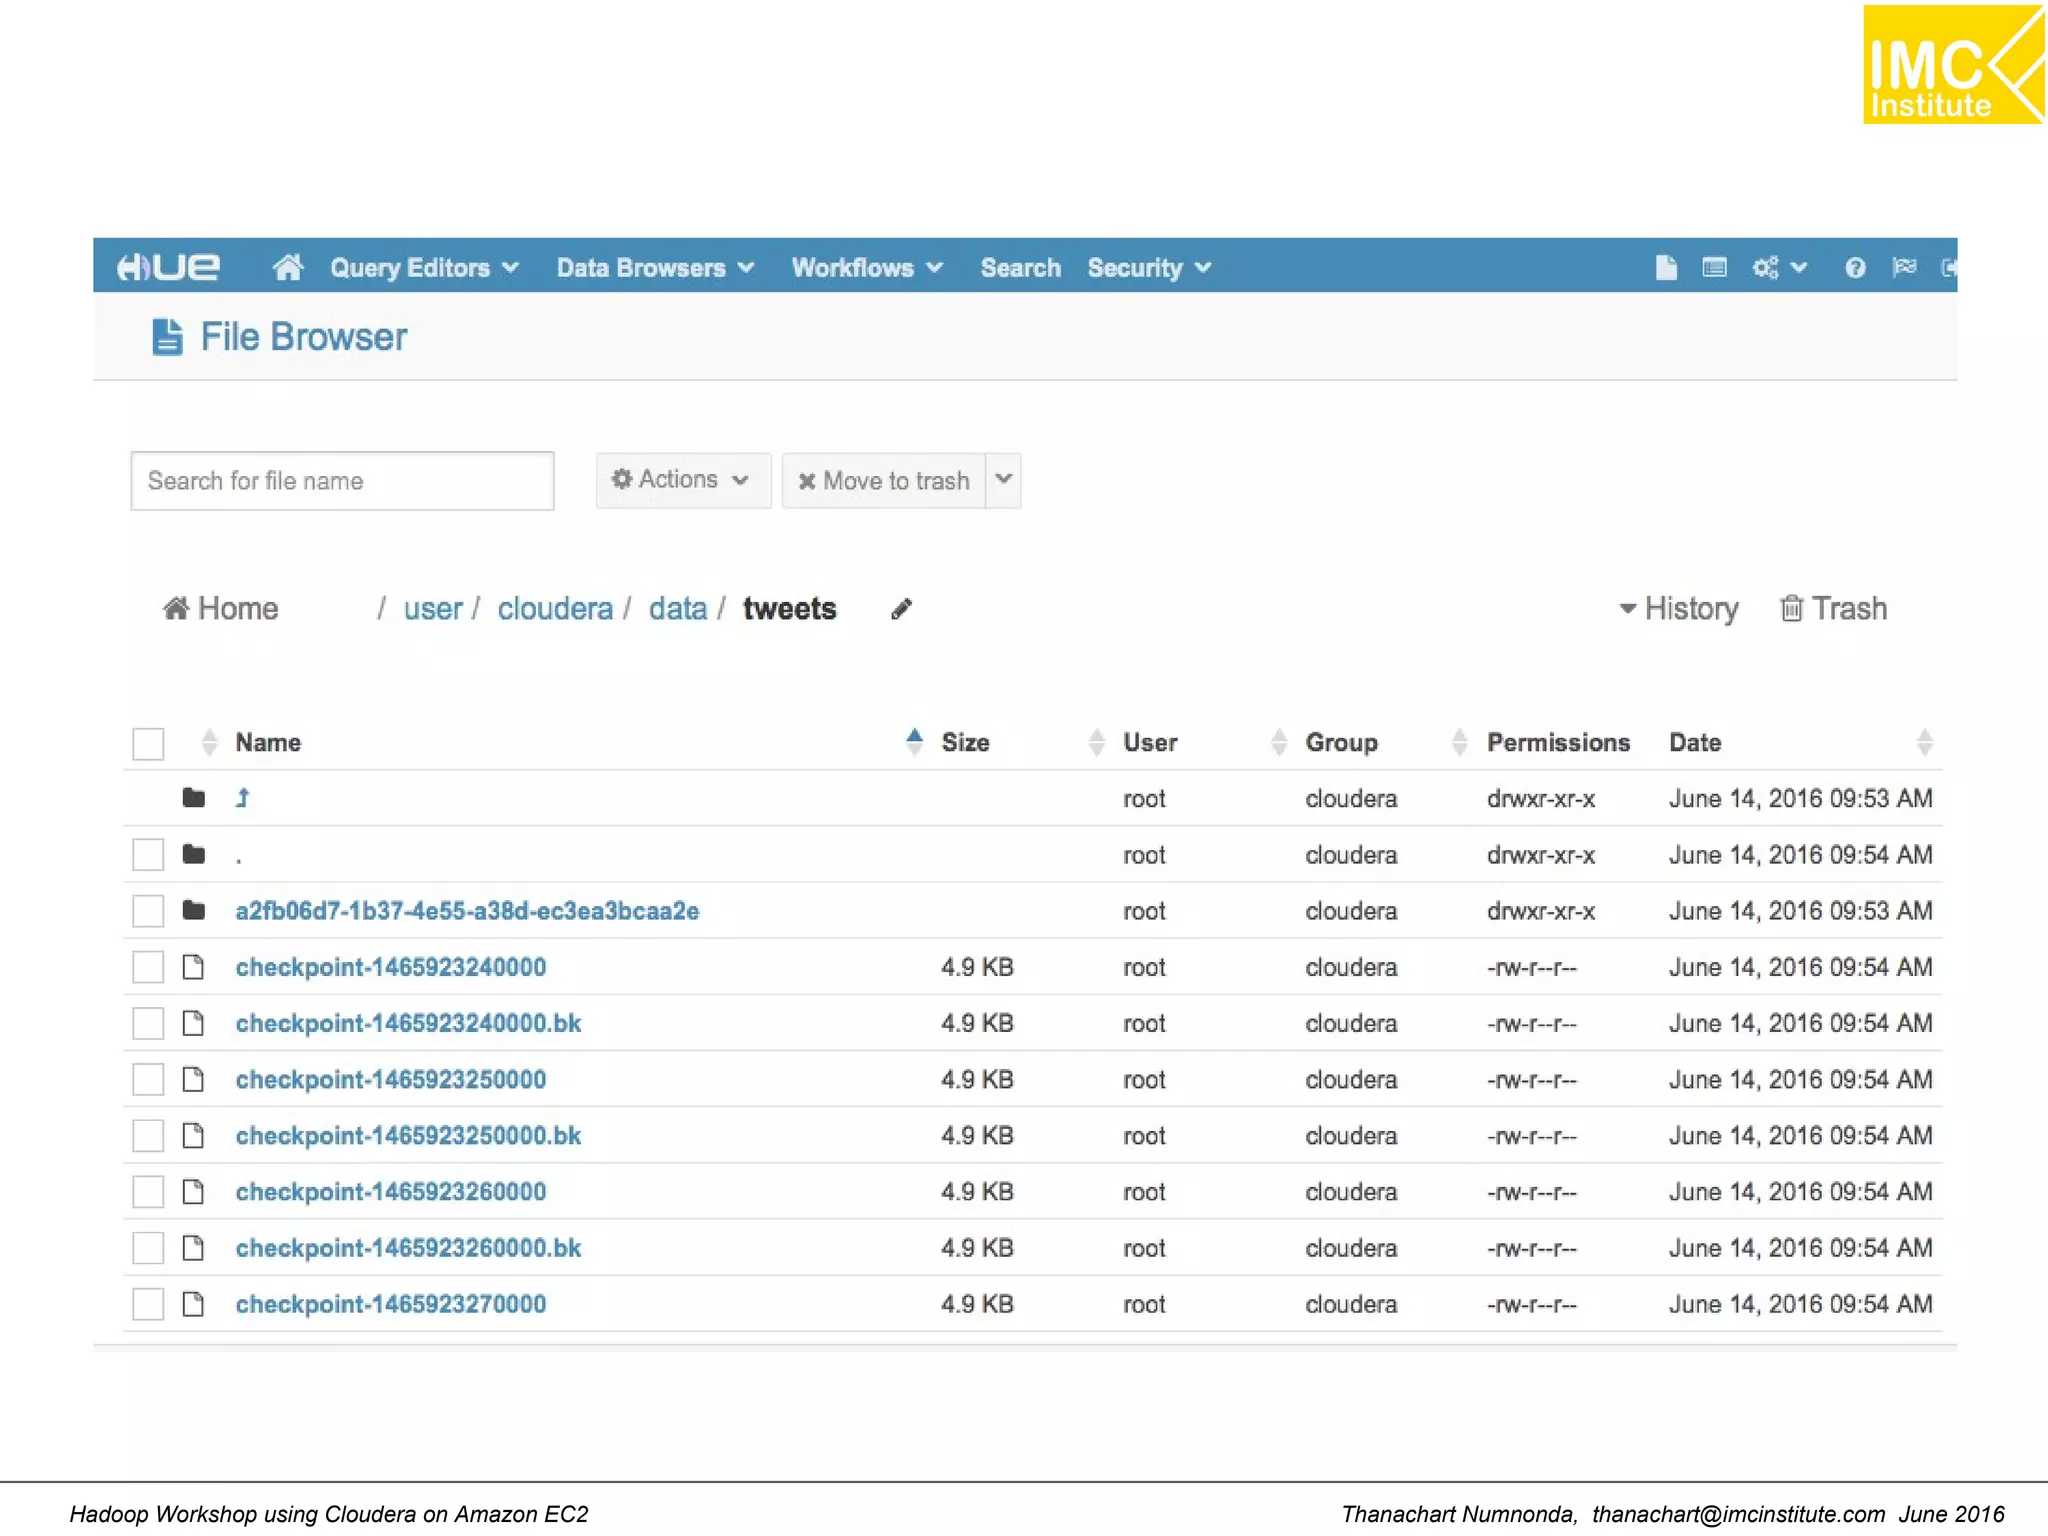Open the Job Browser list icon
The image size is (2048, 1536).
tap(1714, 267)
